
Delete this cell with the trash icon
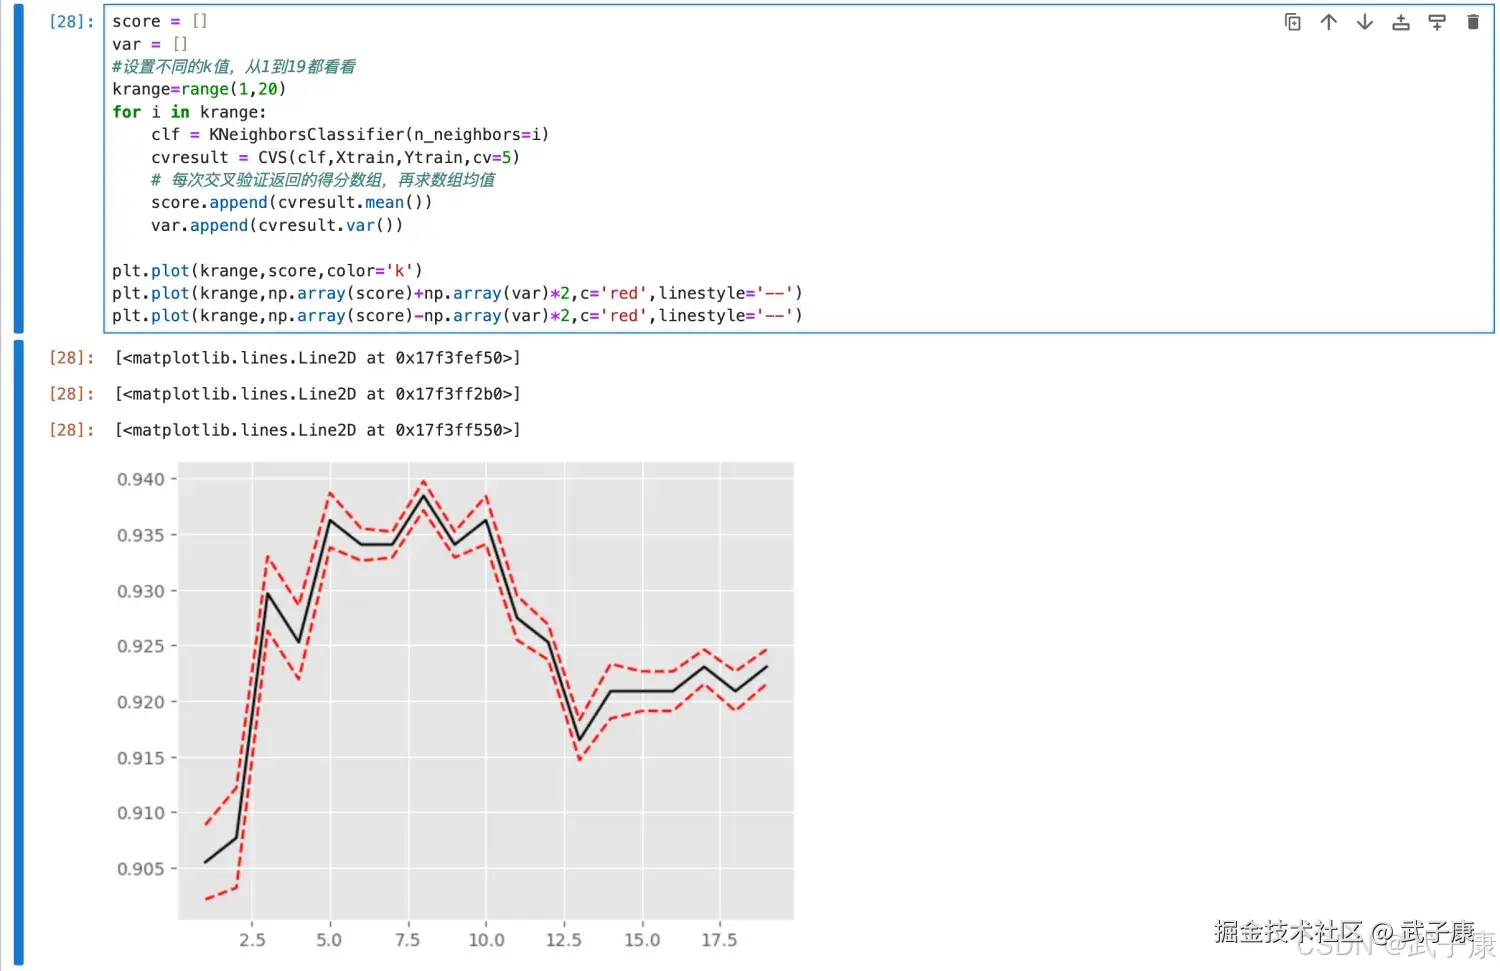click(x=1472, y=22)
